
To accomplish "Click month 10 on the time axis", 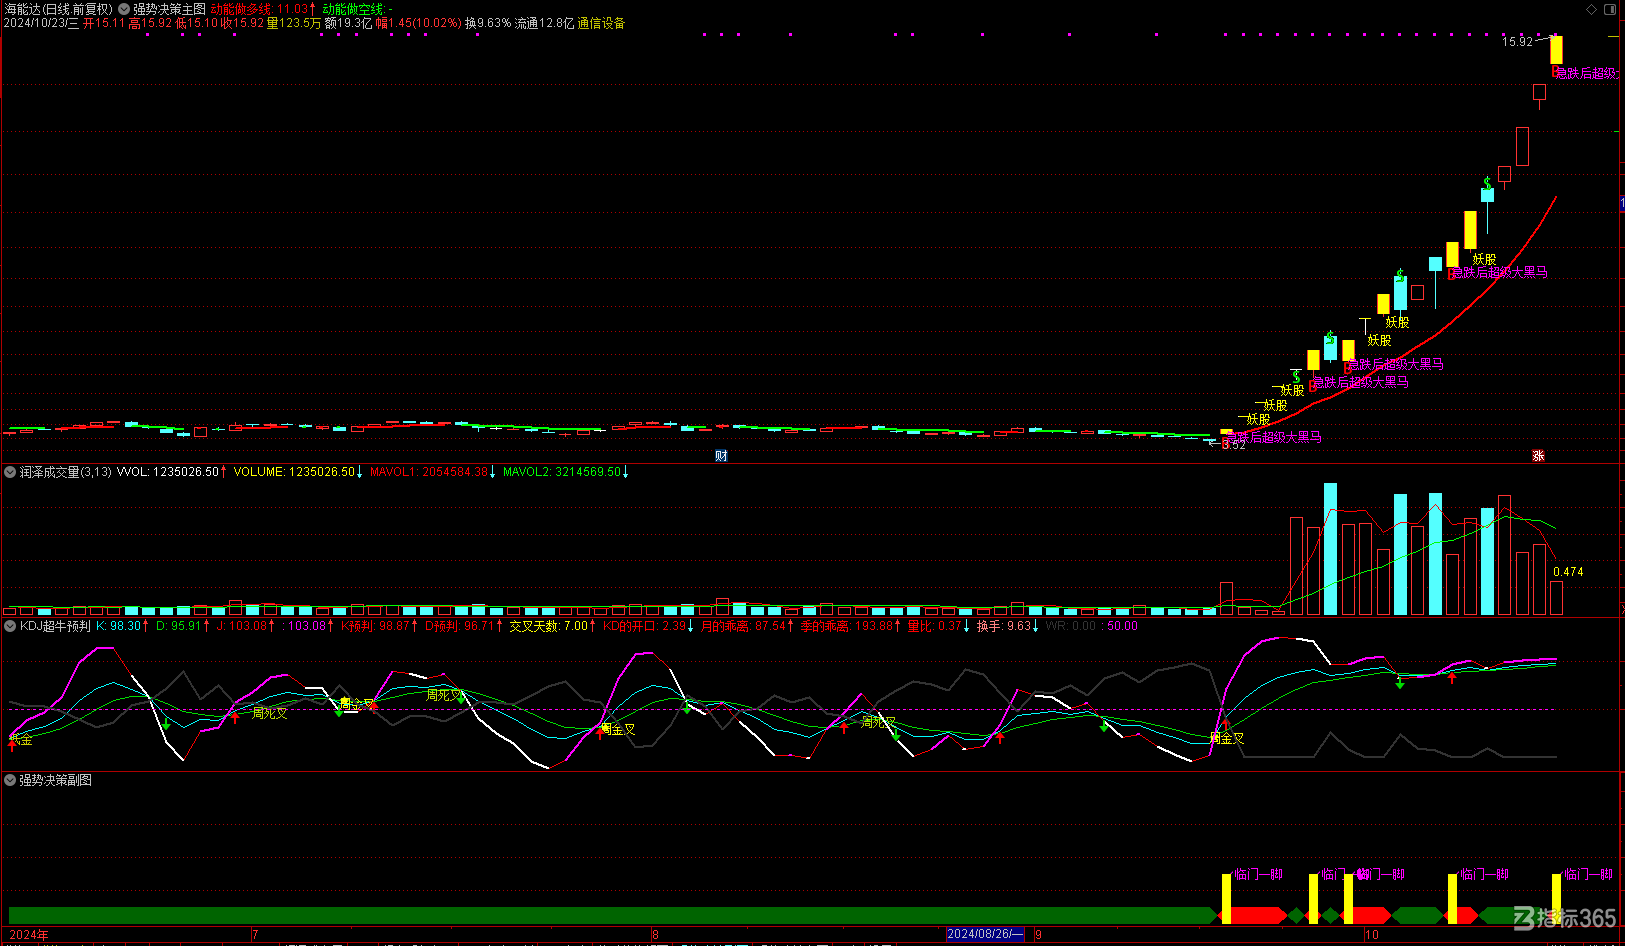I will (1372, 935).
